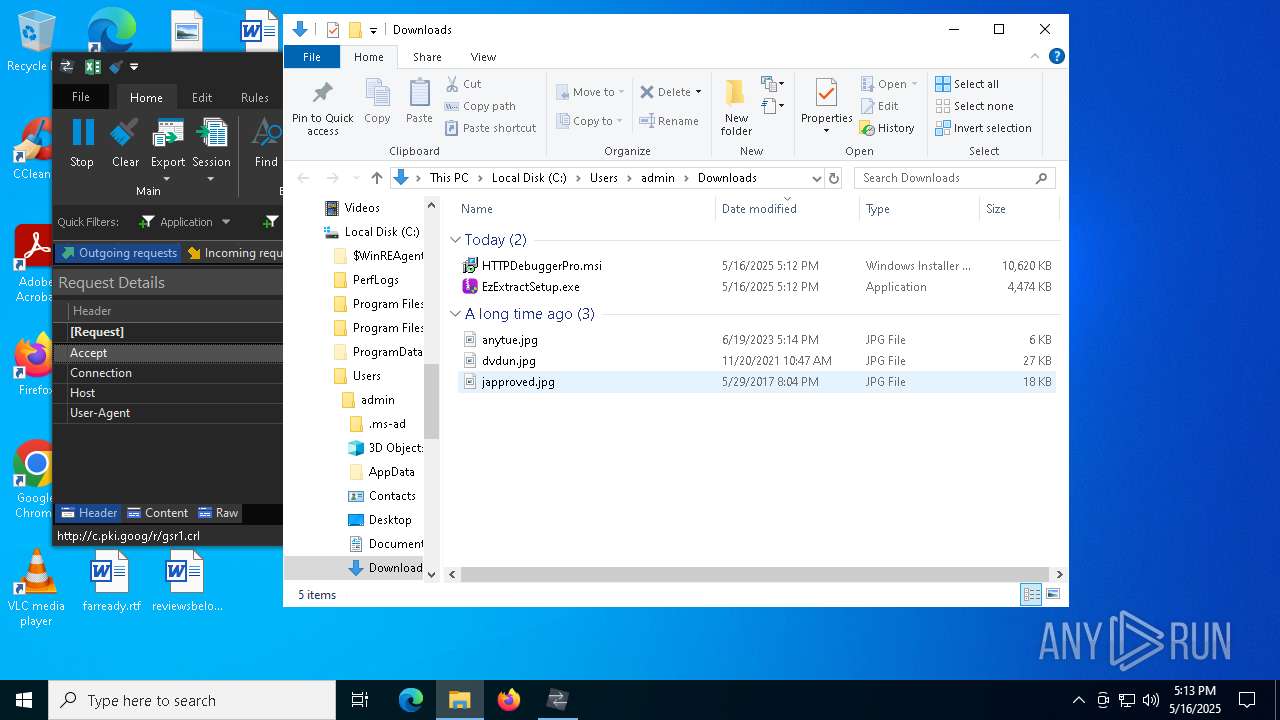Toggle Incoming requests filter
The width and height of the screenshot is (1280, 720).
tap(235, 253)
